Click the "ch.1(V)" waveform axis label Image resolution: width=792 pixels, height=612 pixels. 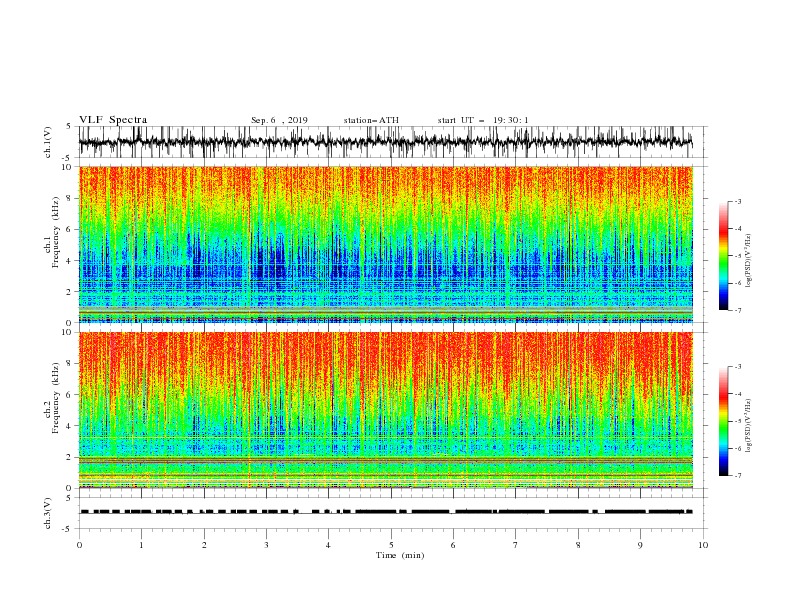pos(48,142)
